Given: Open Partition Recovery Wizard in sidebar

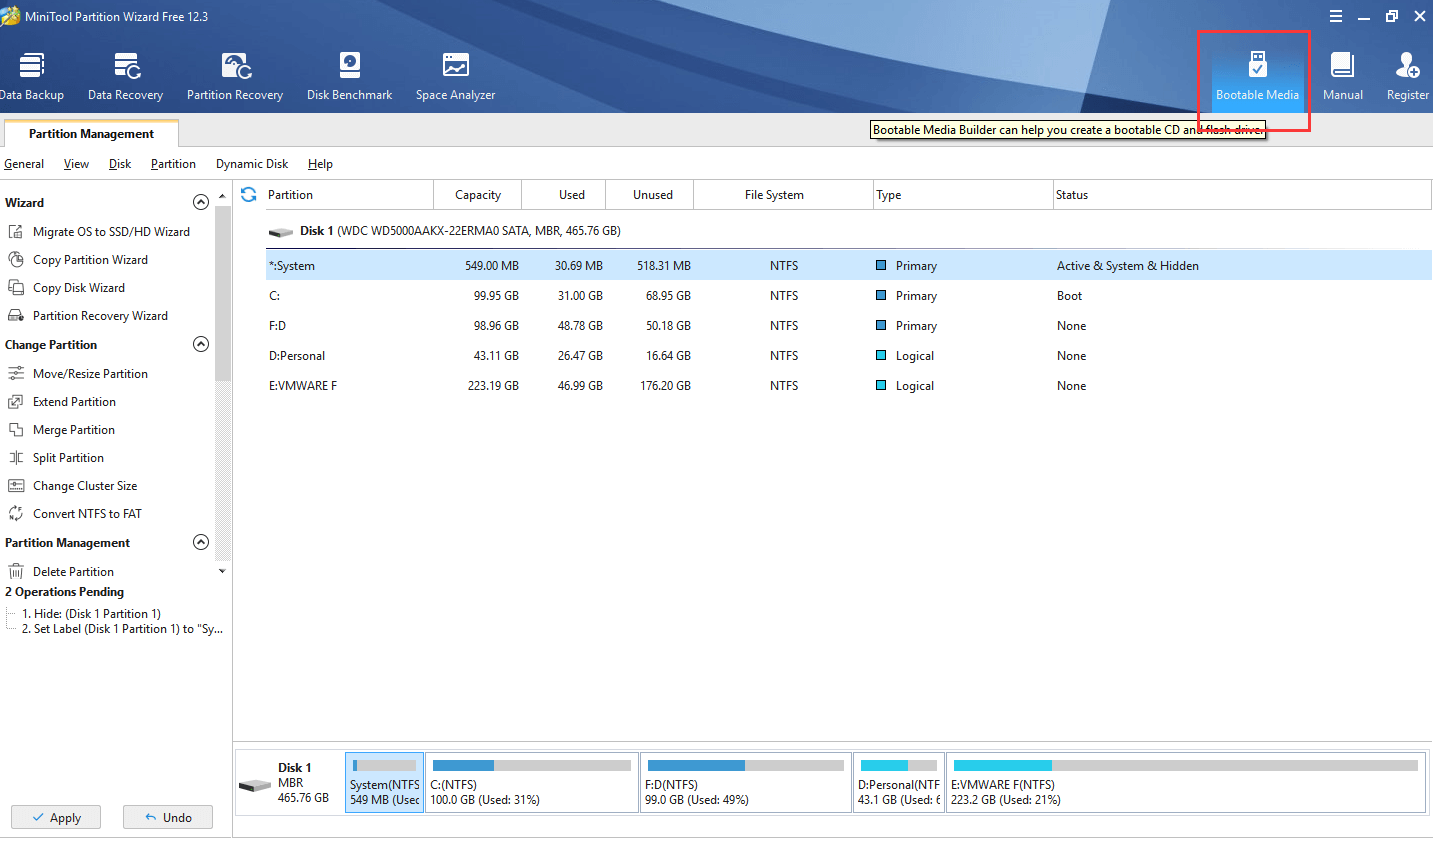Looking at the screenshot, I should (x=88, y=316).
